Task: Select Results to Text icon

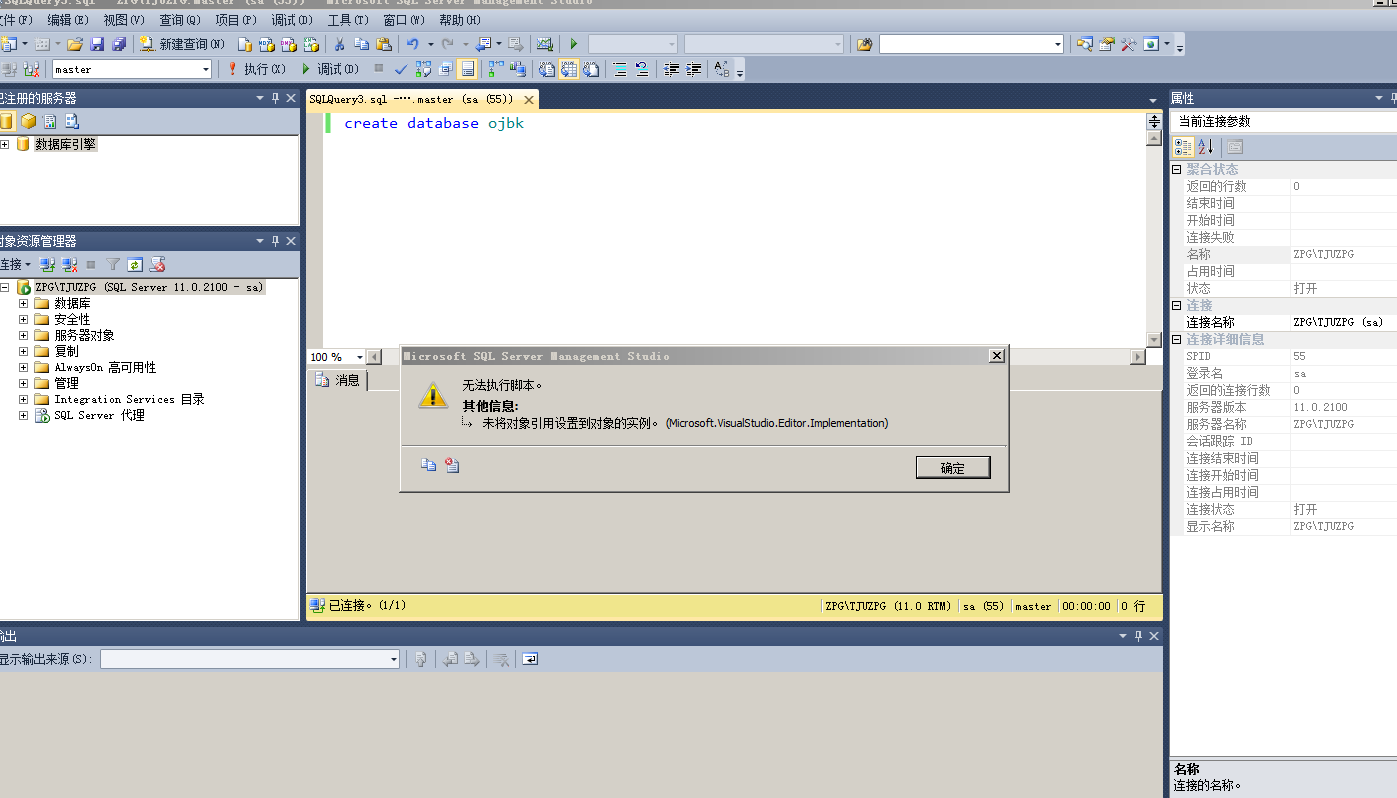Action: click(x=547, y=69)
